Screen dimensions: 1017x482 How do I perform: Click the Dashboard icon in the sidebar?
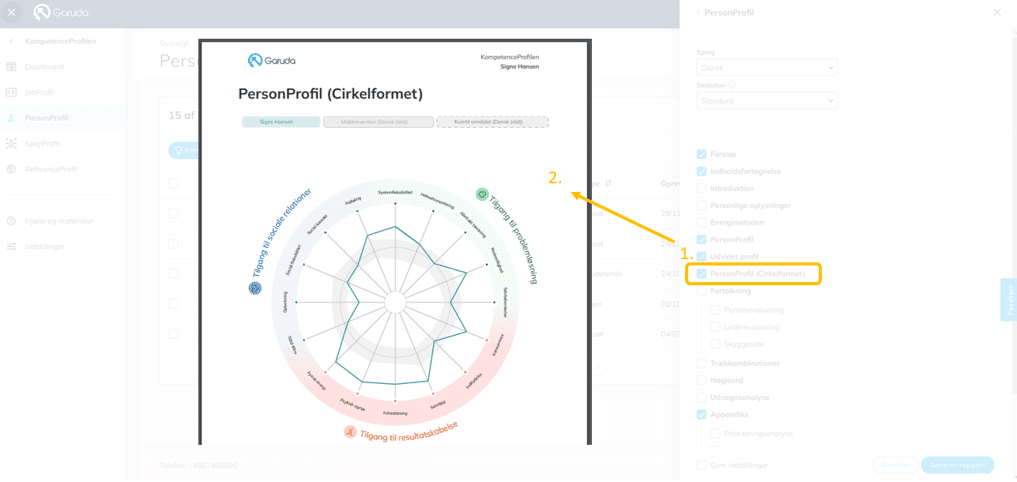[x=11, y=67]
